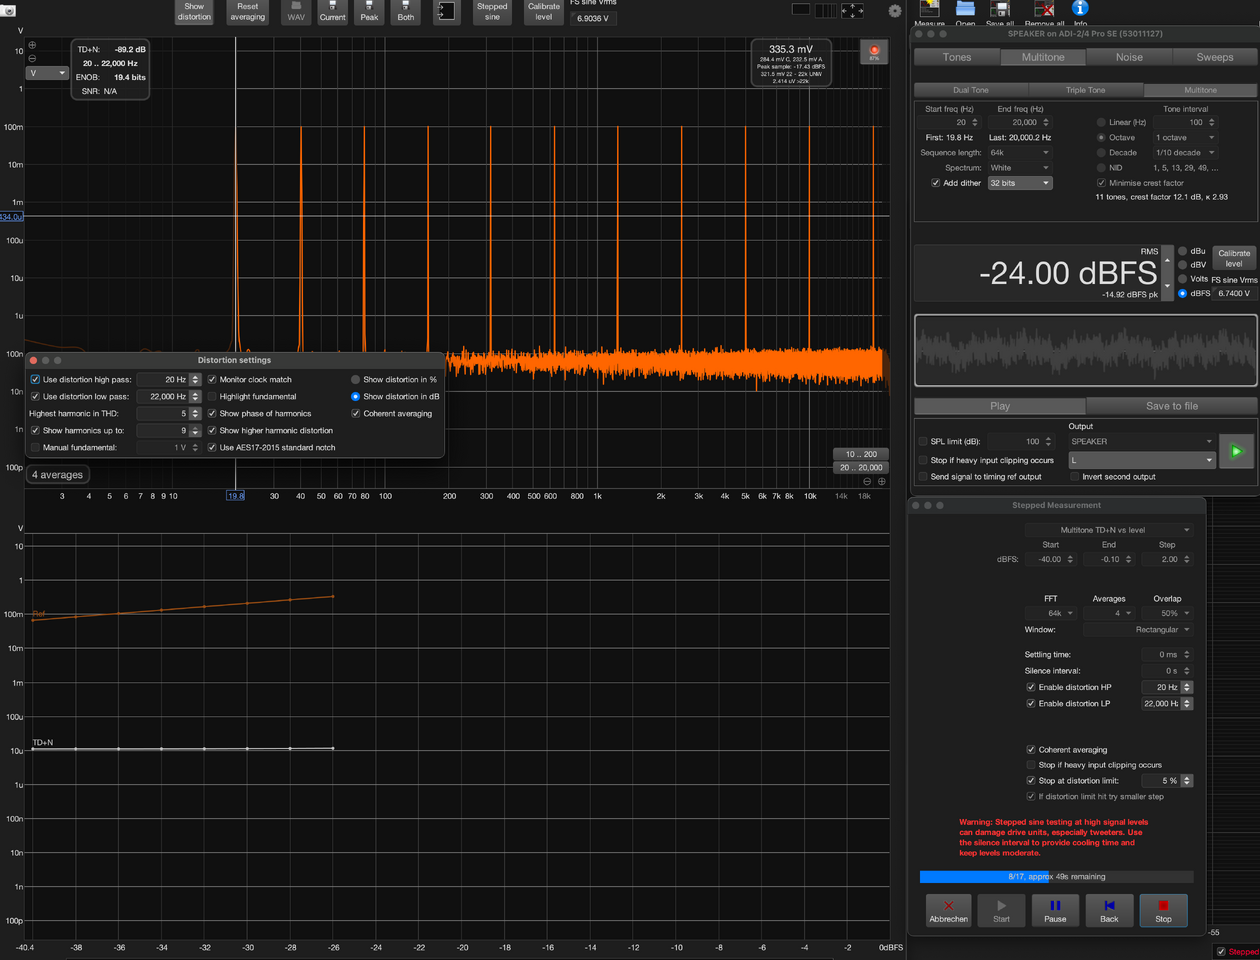The width and height of the screenshot is (1260, 960).
Task: Select Show distortion in % radio
Action: tap(355, 380)
